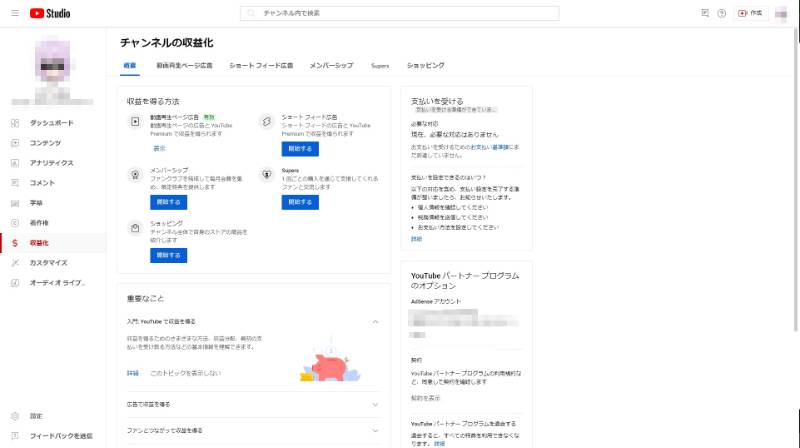Switch to the Supers tab
The height and width of the screenshot is (448, 800).
[380, 66]
